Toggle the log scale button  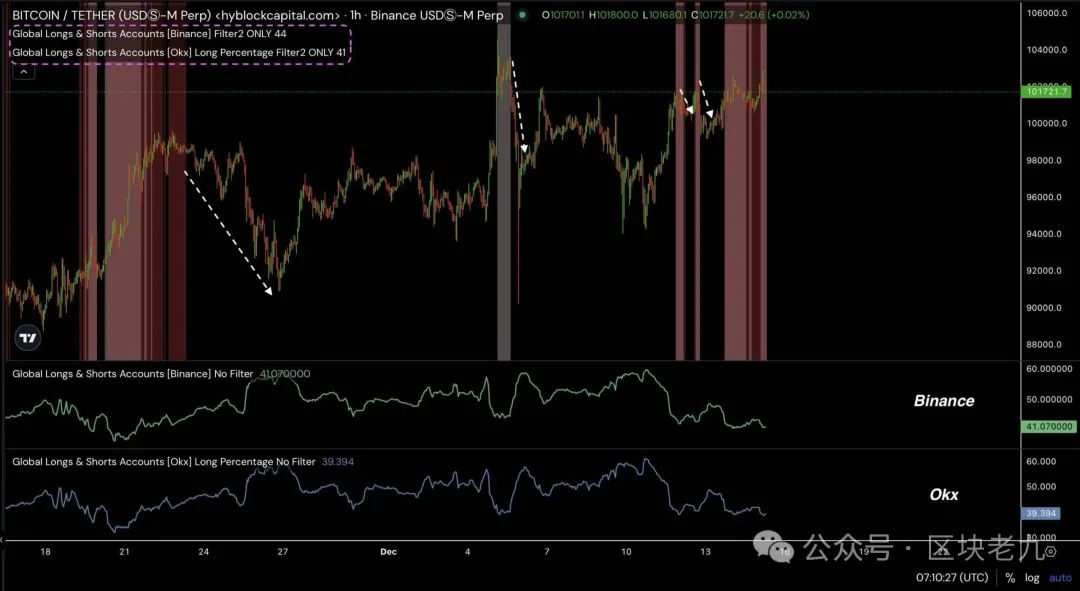[1031, 577]
